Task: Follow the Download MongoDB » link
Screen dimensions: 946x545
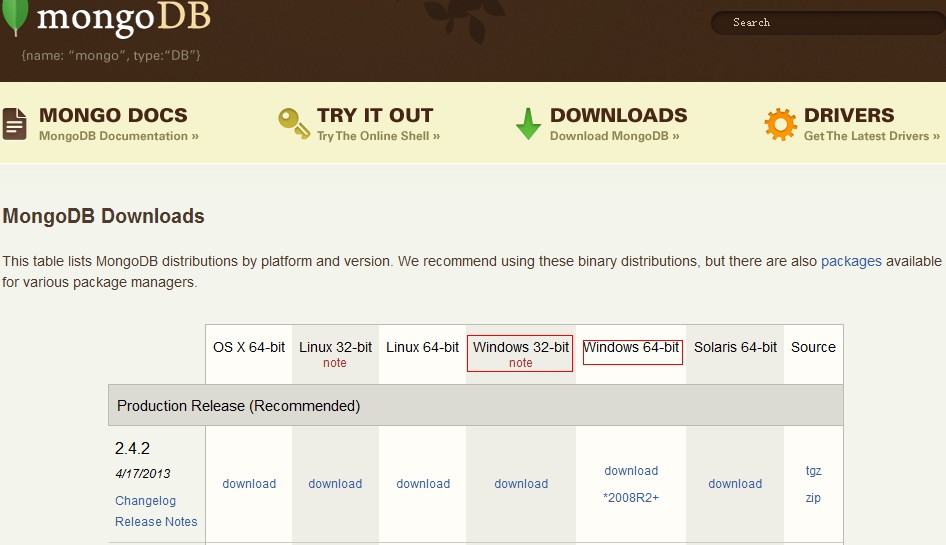Action: point(615,136)
